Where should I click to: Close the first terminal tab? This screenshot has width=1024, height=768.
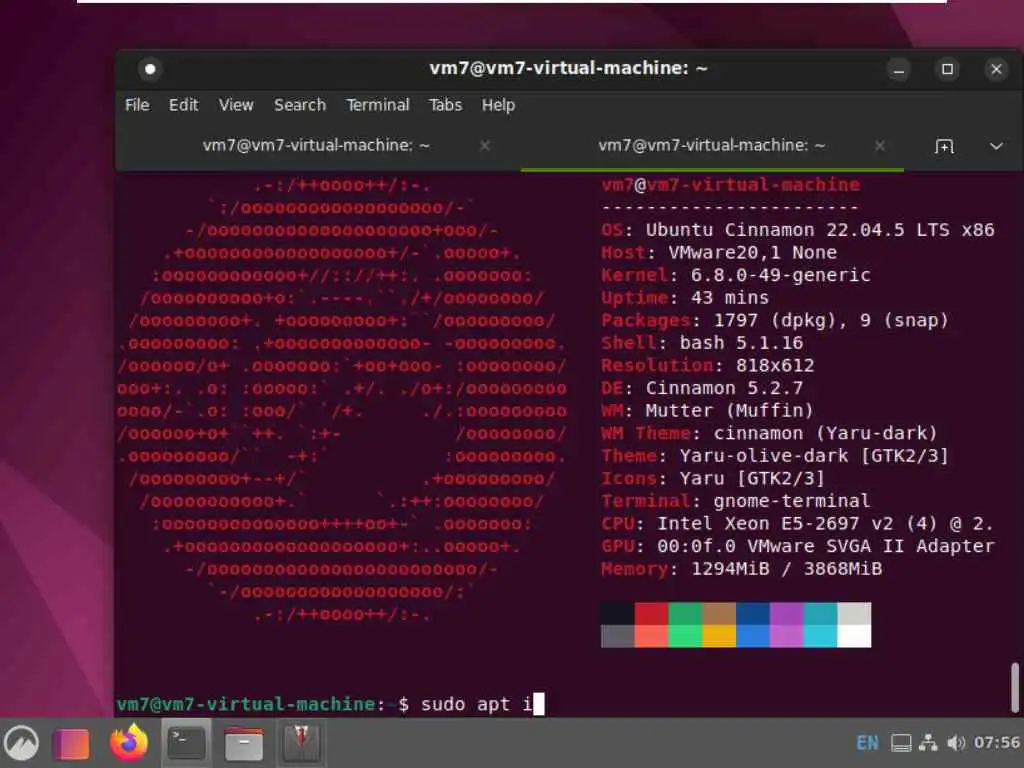coord(485,146)
